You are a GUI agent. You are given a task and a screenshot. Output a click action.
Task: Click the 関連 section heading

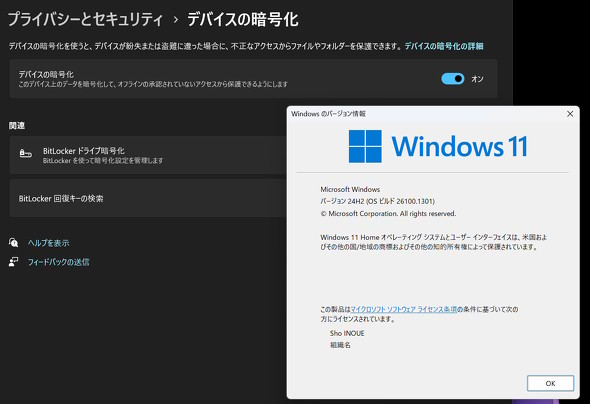click(17, 126)
